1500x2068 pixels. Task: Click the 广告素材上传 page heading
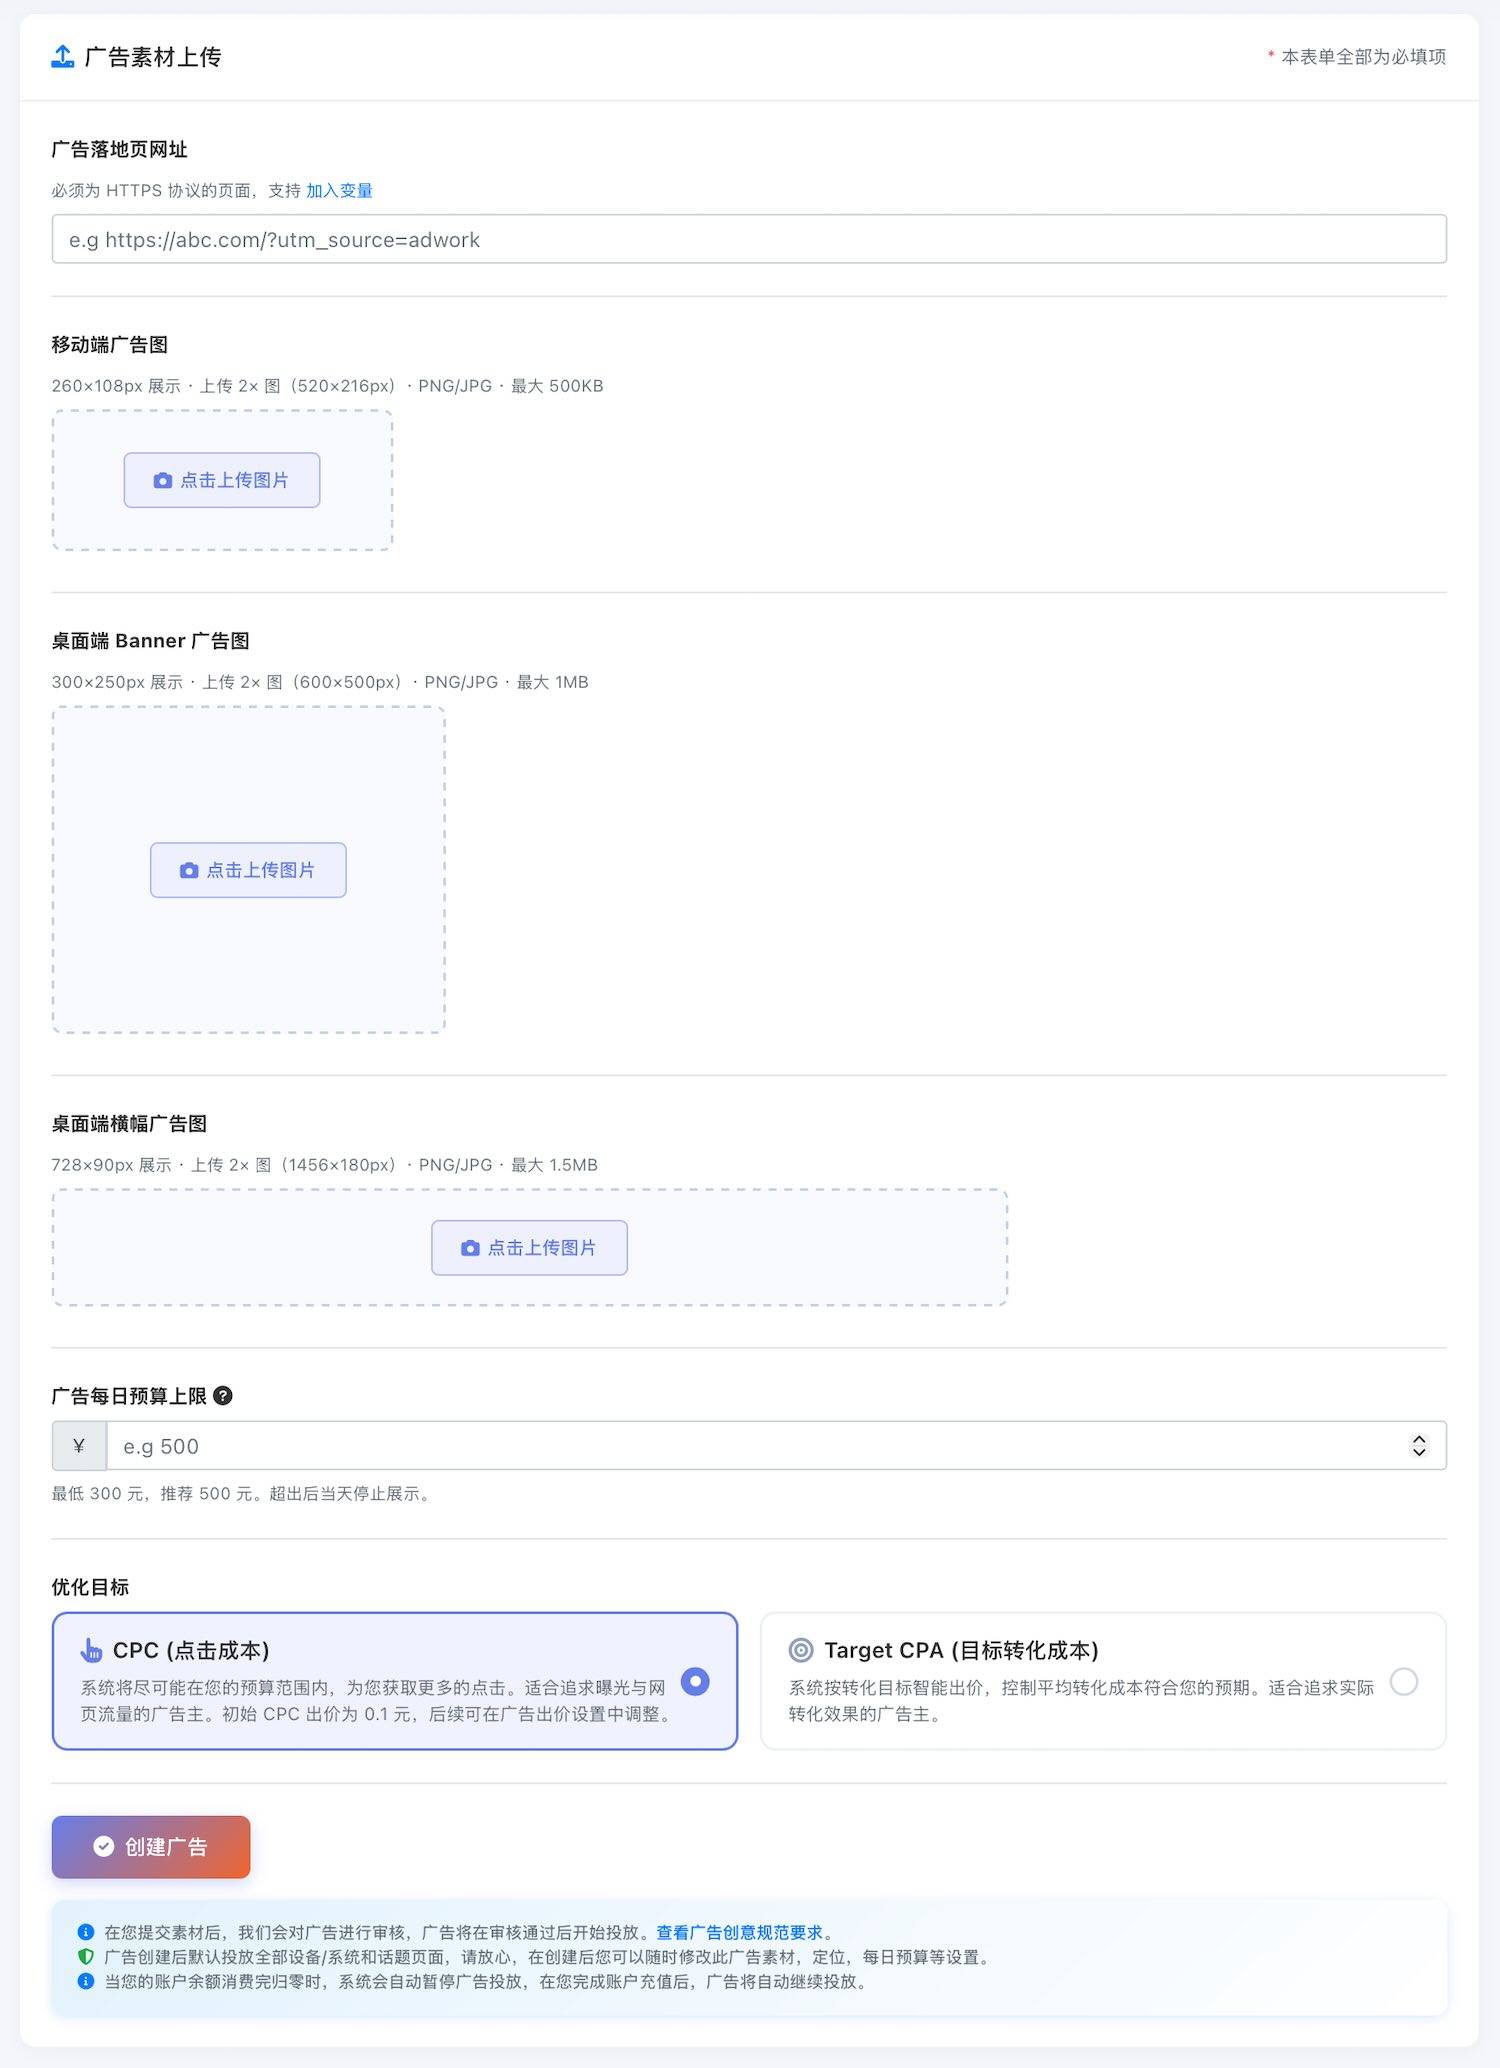click(153, 57)
